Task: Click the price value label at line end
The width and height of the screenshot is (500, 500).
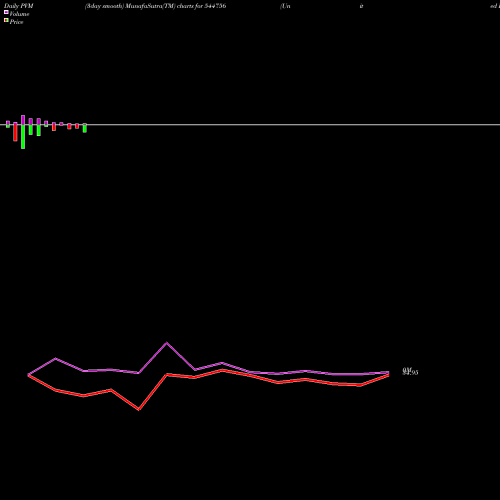Action: tap(410, 372)
